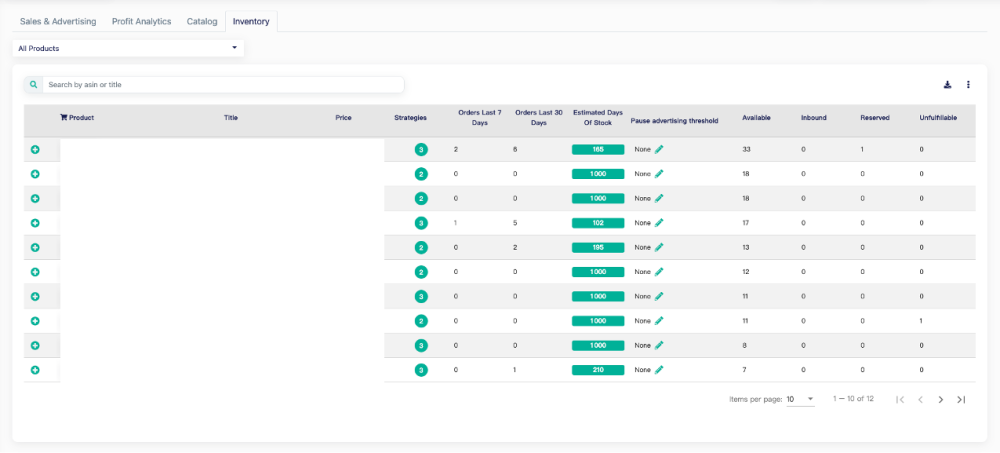Sort by Available column header
The image size is (1000, 453).
(x=756, y=118)
